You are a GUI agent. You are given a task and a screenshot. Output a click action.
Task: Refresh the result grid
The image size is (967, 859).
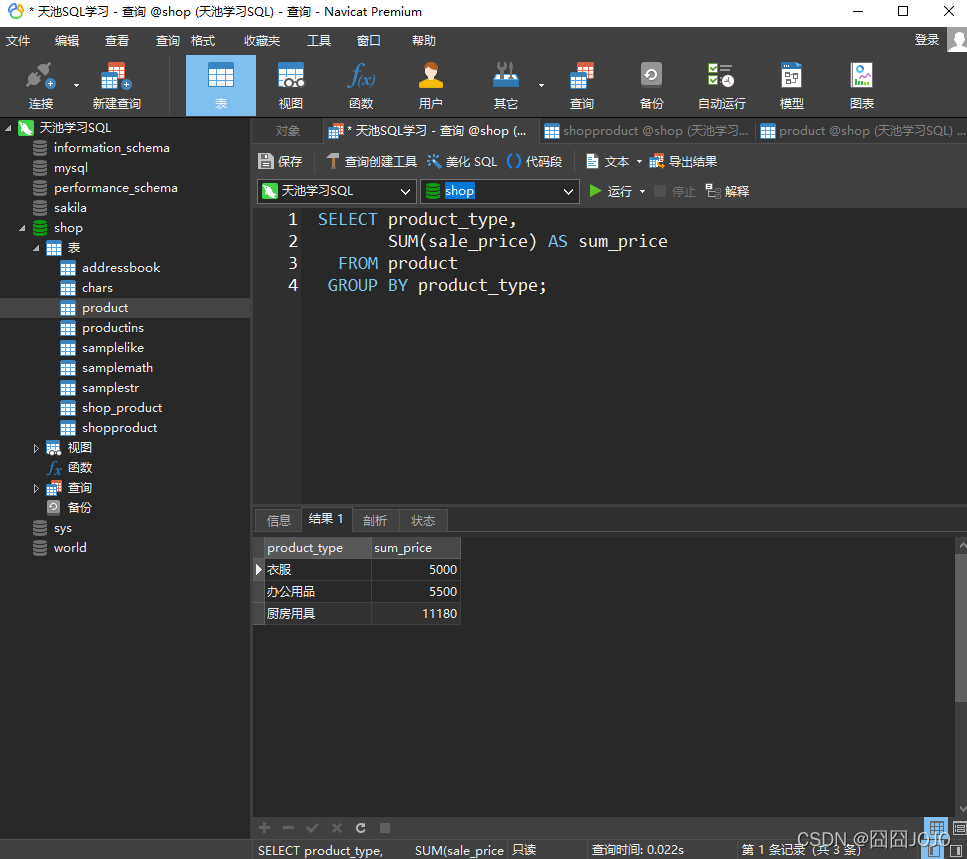(x=361, y=828)
